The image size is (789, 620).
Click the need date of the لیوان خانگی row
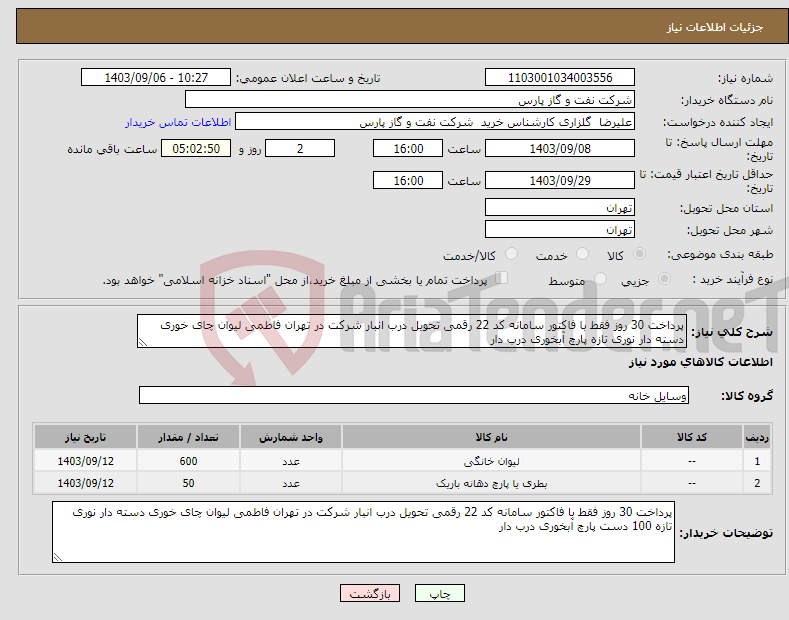click(86, 461)
